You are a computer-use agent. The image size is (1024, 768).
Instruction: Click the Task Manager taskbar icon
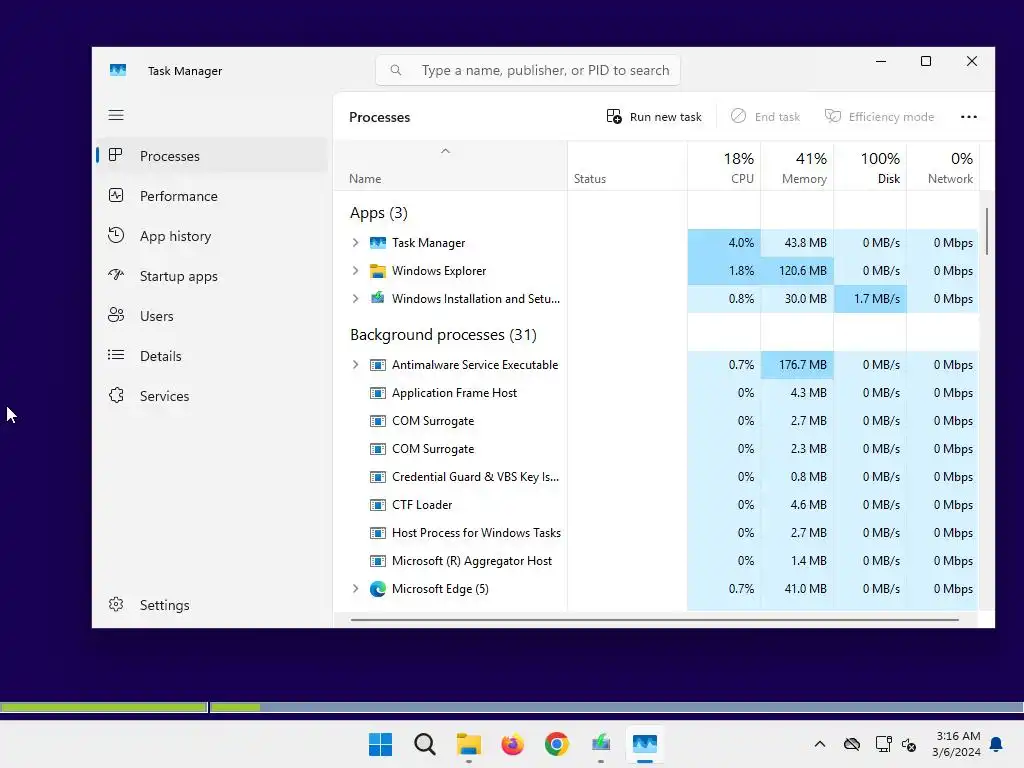coord(645,744)
